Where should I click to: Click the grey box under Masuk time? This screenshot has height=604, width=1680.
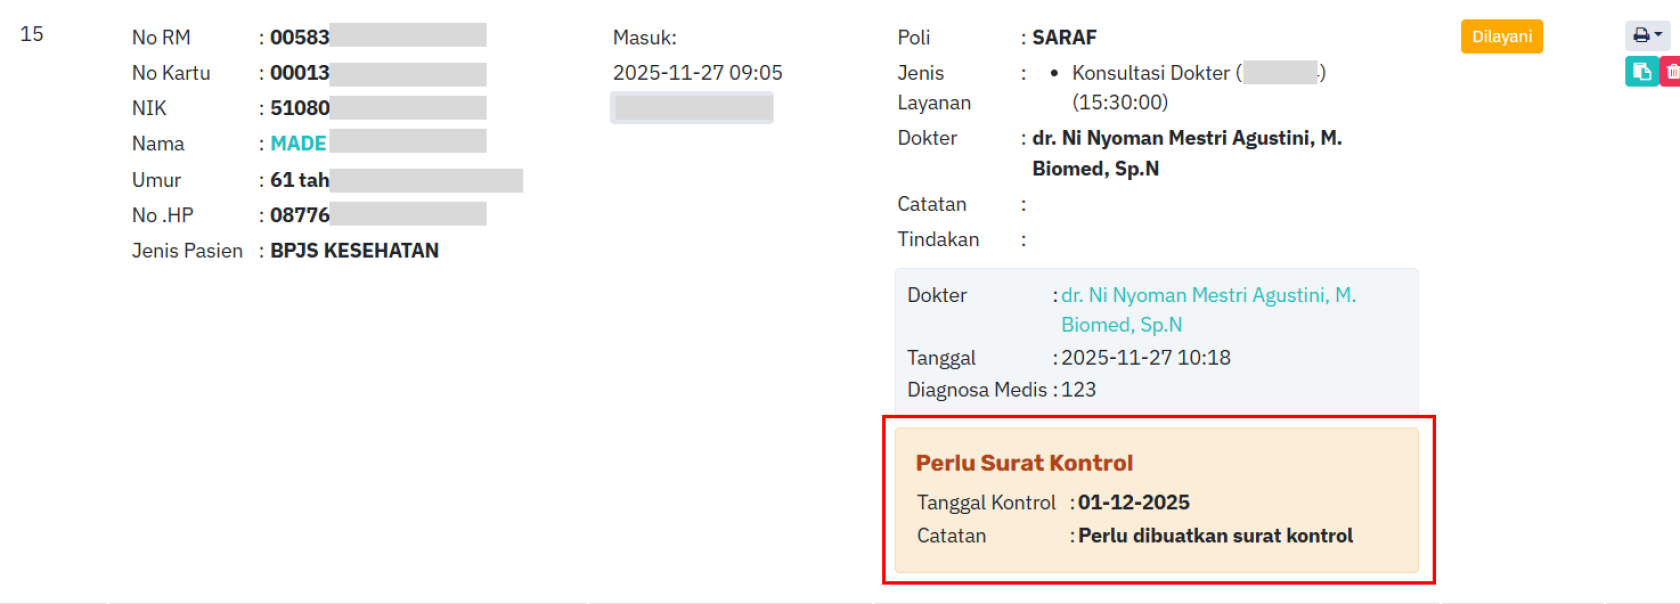(x=691, y=108)
